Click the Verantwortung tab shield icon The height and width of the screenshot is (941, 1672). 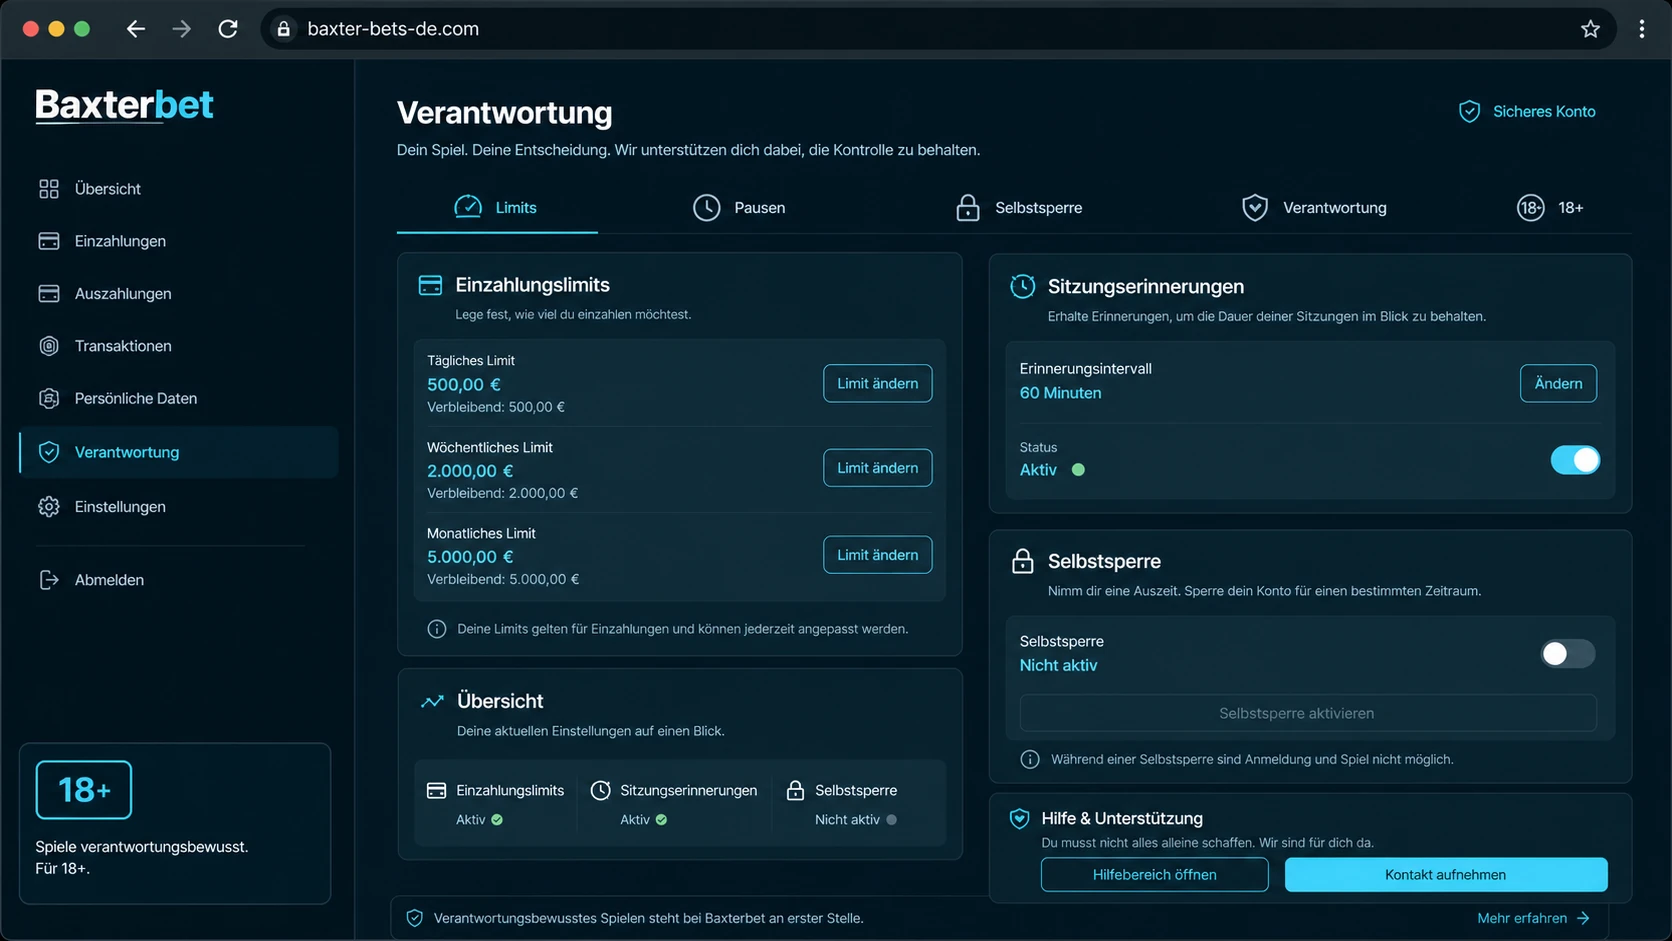click(x=1255, y=208)
